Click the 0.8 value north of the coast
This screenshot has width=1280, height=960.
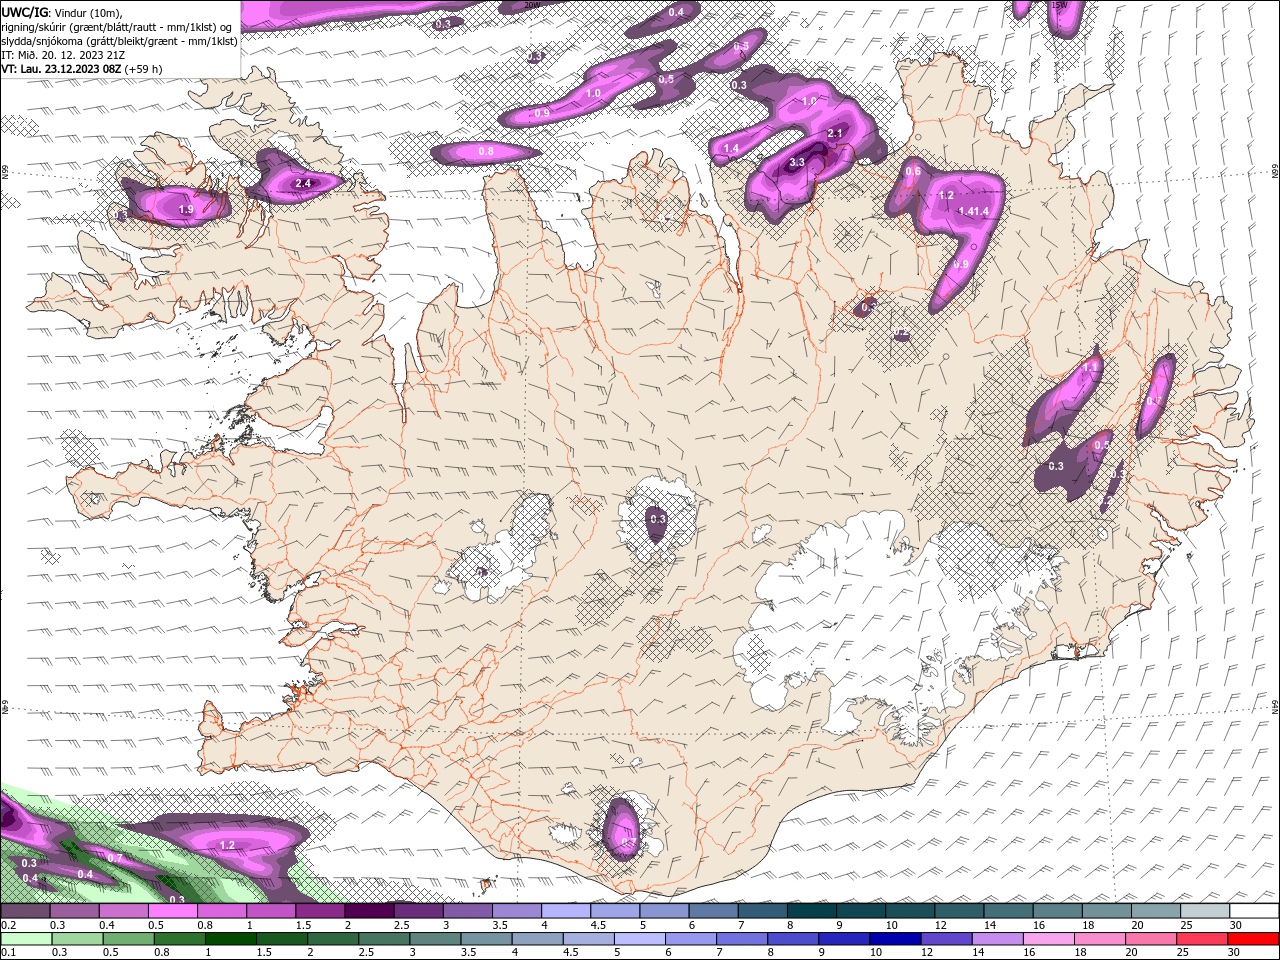pos(486,151)
